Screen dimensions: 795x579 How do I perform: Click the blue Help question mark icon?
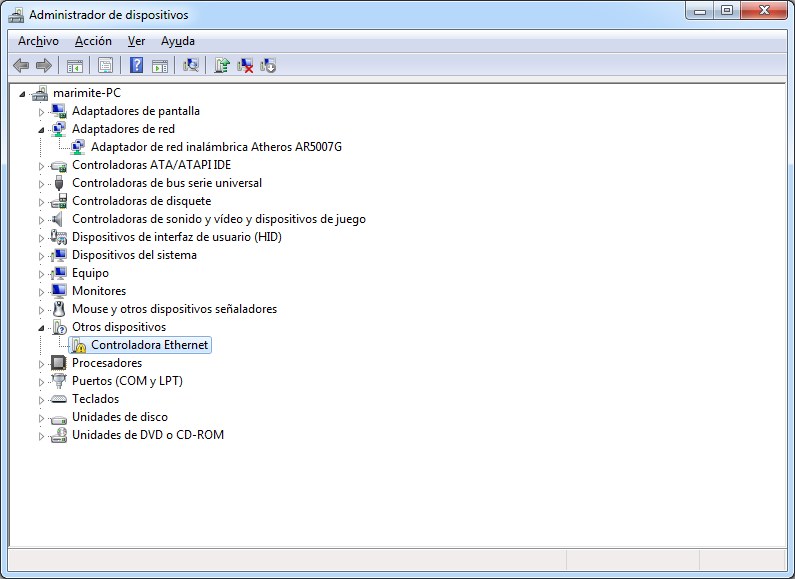point(136,65)
